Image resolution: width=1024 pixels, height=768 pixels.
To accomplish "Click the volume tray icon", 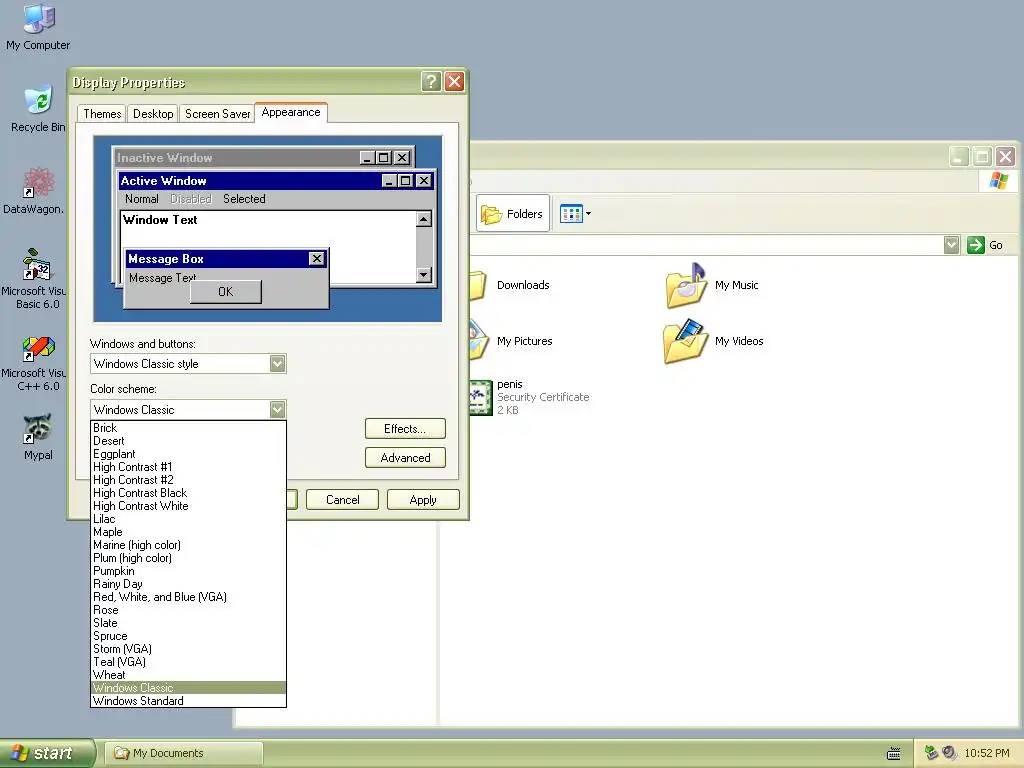I will (x=949, y=753).
